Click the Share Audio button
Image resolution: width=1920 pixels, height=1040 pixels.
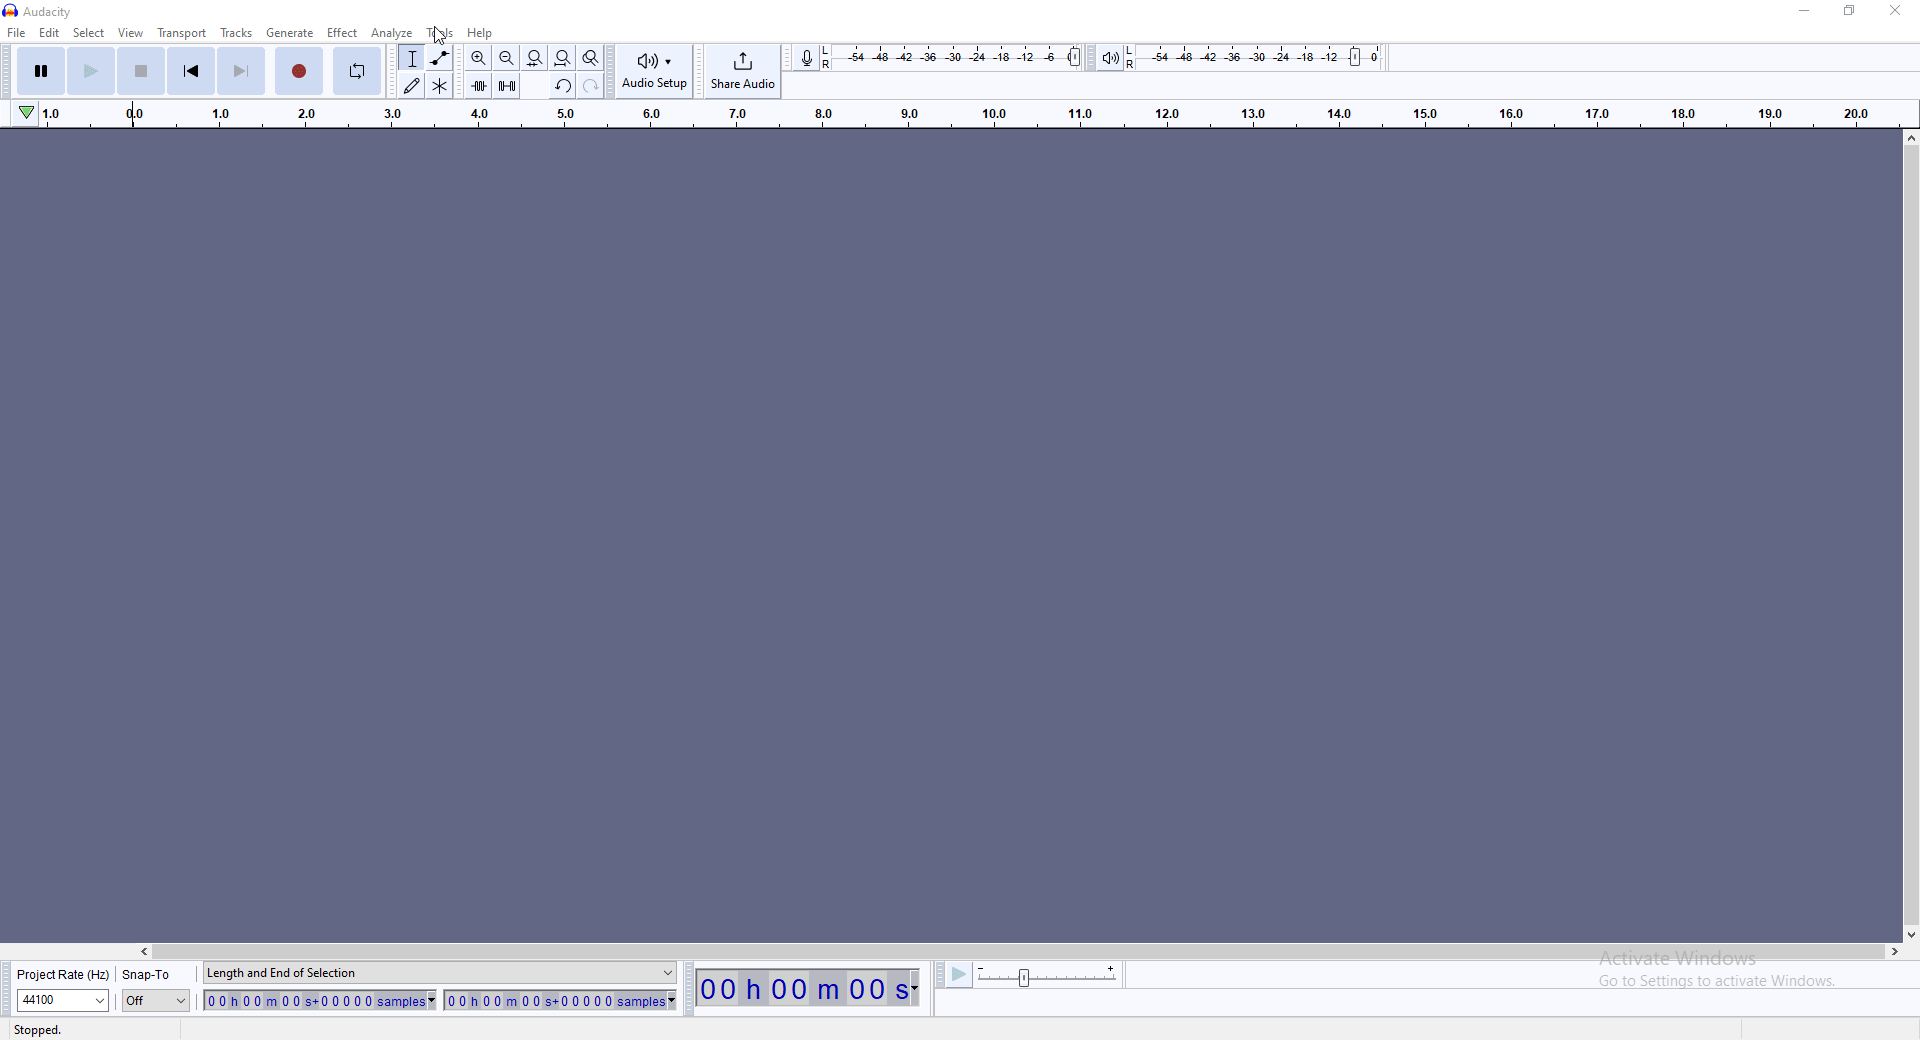click(x=742, y=71)
